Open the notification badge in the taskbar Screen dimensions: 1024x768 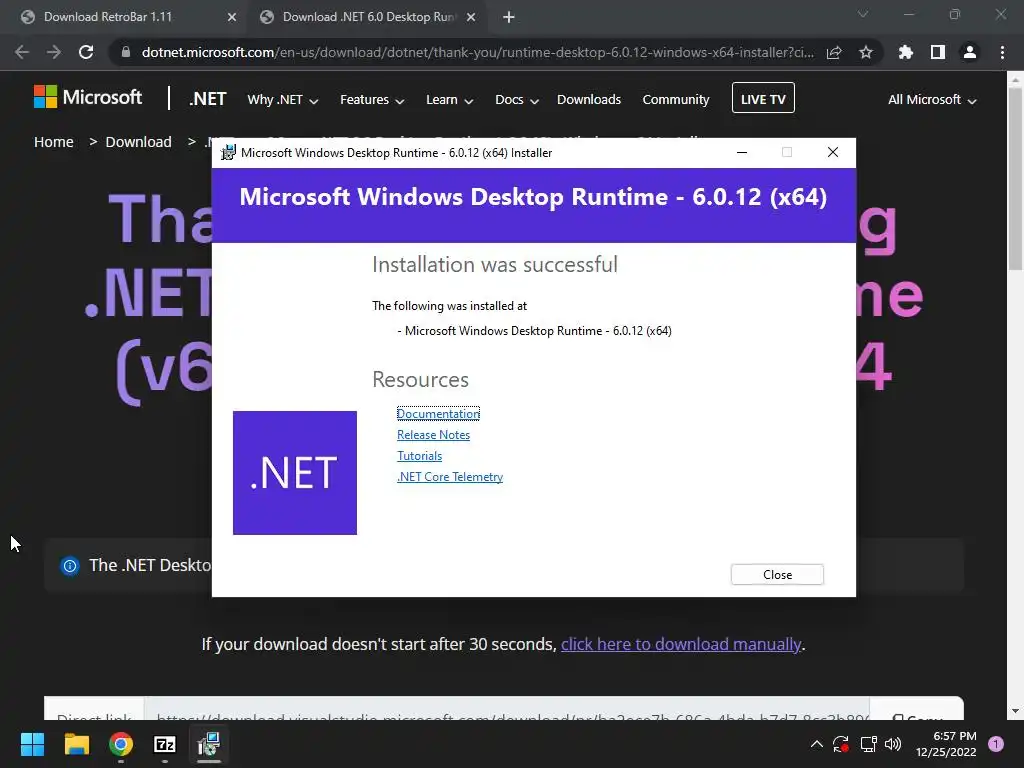996,744
